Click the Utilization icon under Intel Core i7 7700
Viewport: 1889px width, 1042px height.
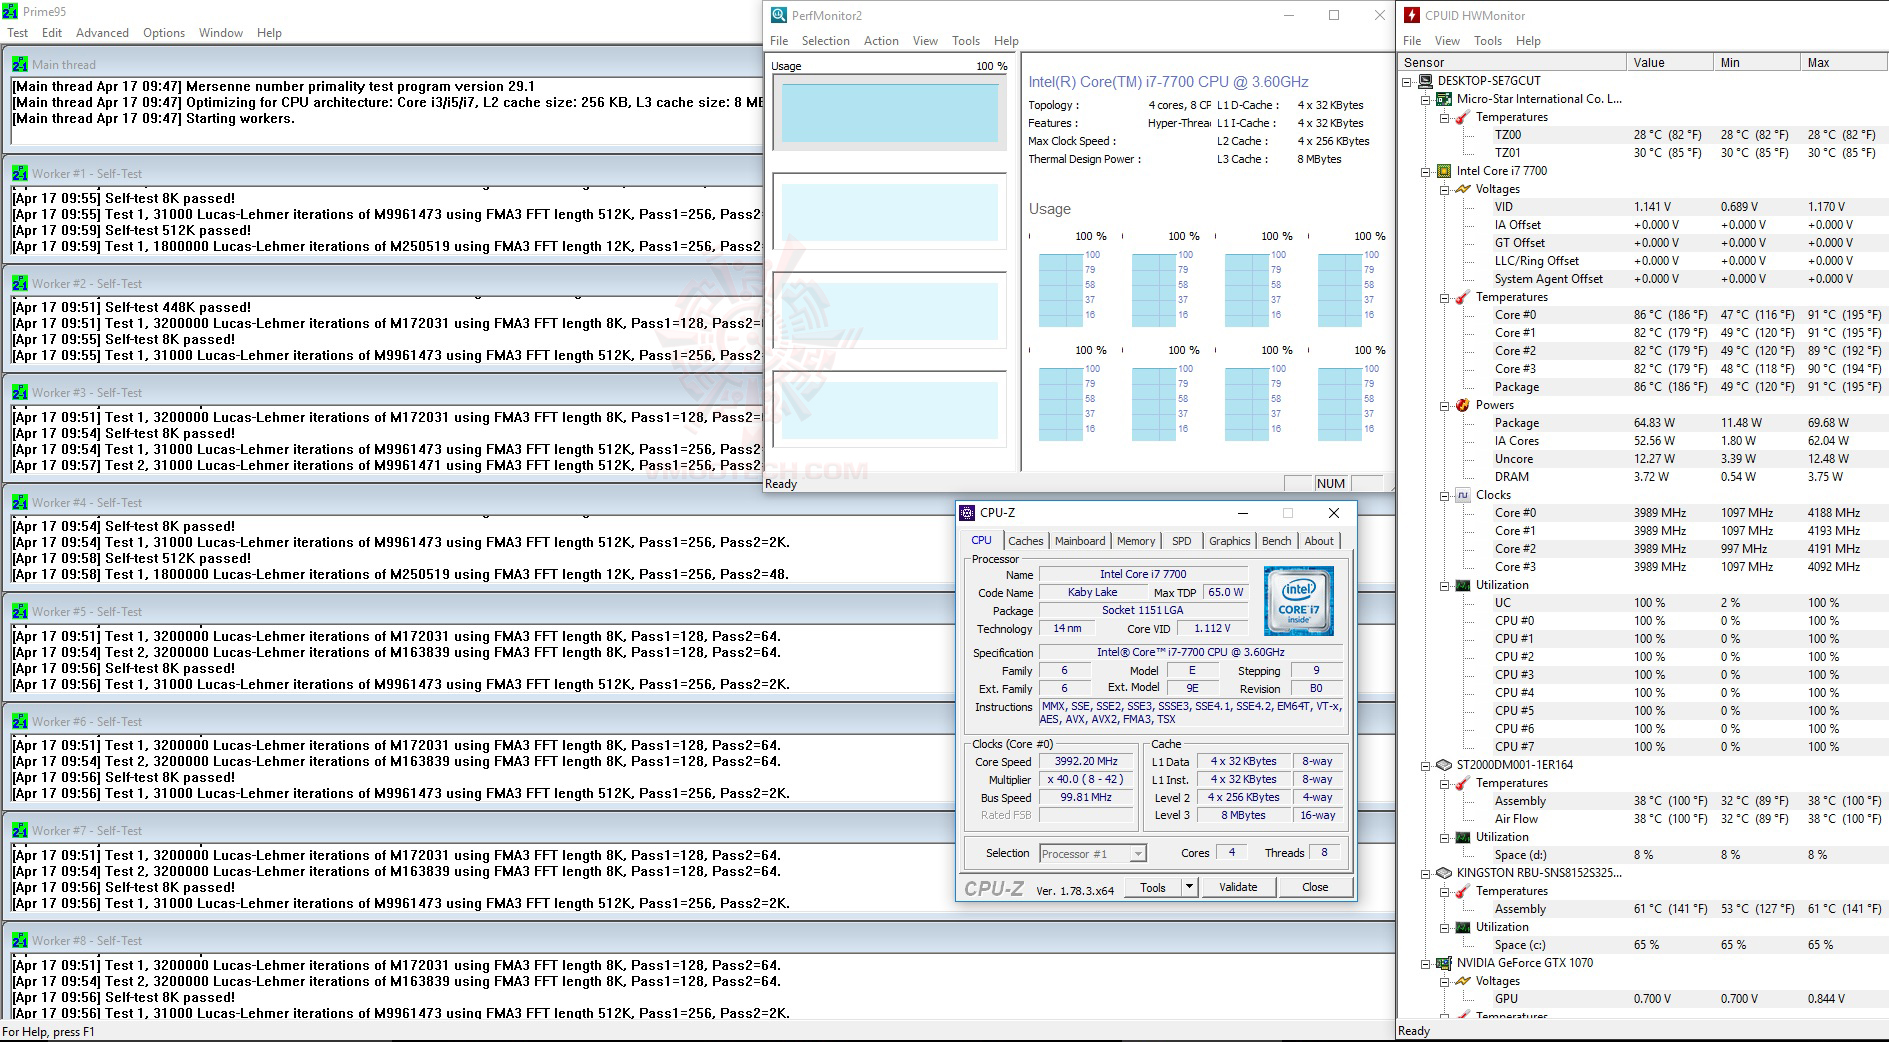pos(1463,585)
